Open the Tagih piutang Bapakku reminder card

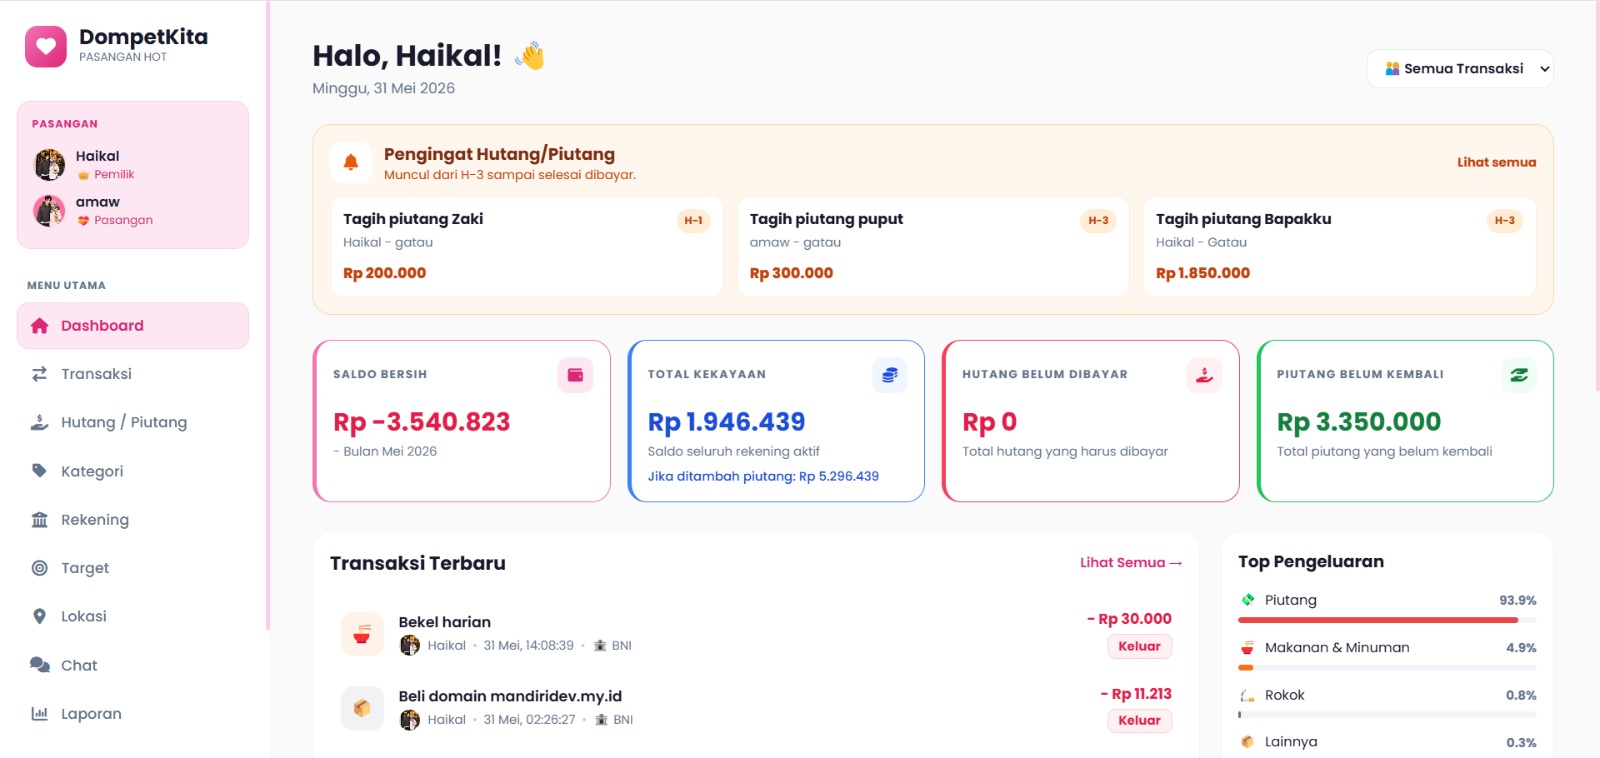[x=1340, y=246]
